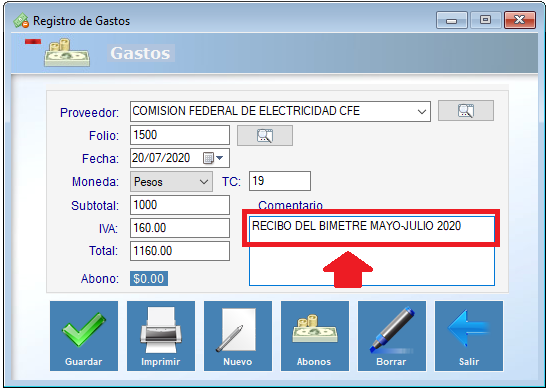The width and height of the screenshot is (546, 388).
Task: Create a new record with Nuevo
Action: [238, 336]
